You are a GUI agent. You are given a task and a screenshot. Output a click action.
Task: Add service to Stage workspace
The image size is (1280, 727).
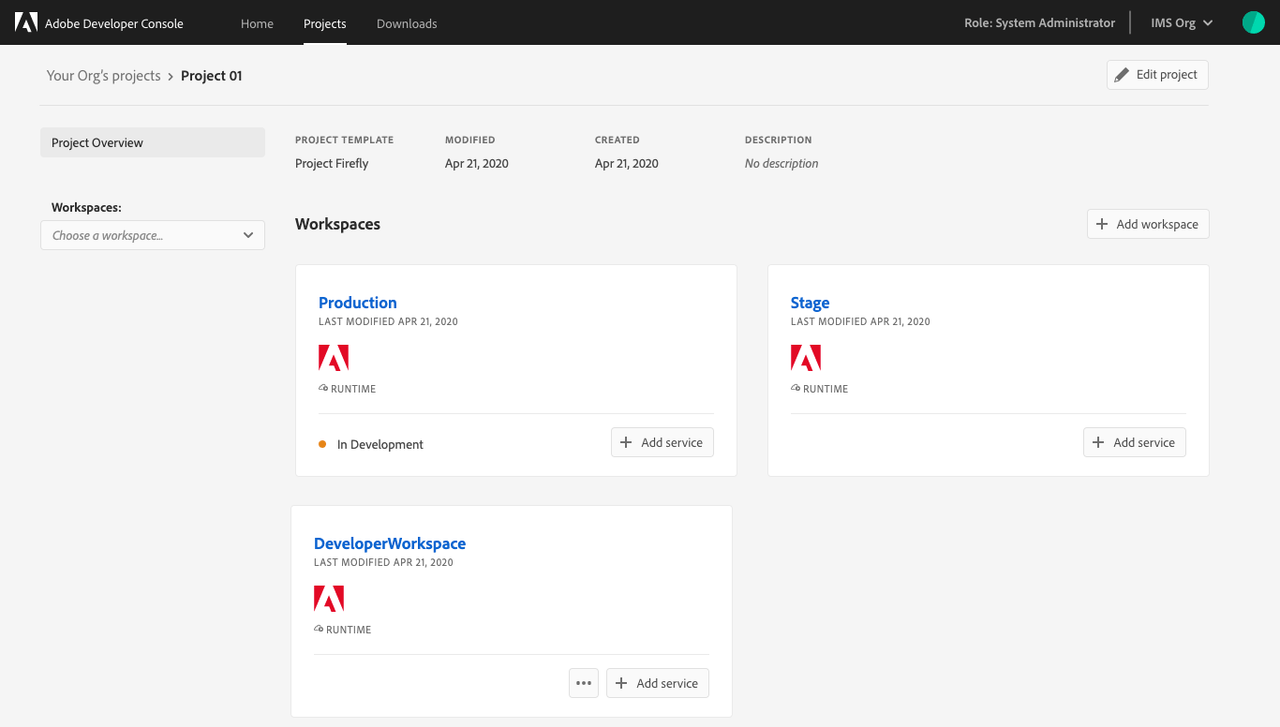click(1134, 442)
